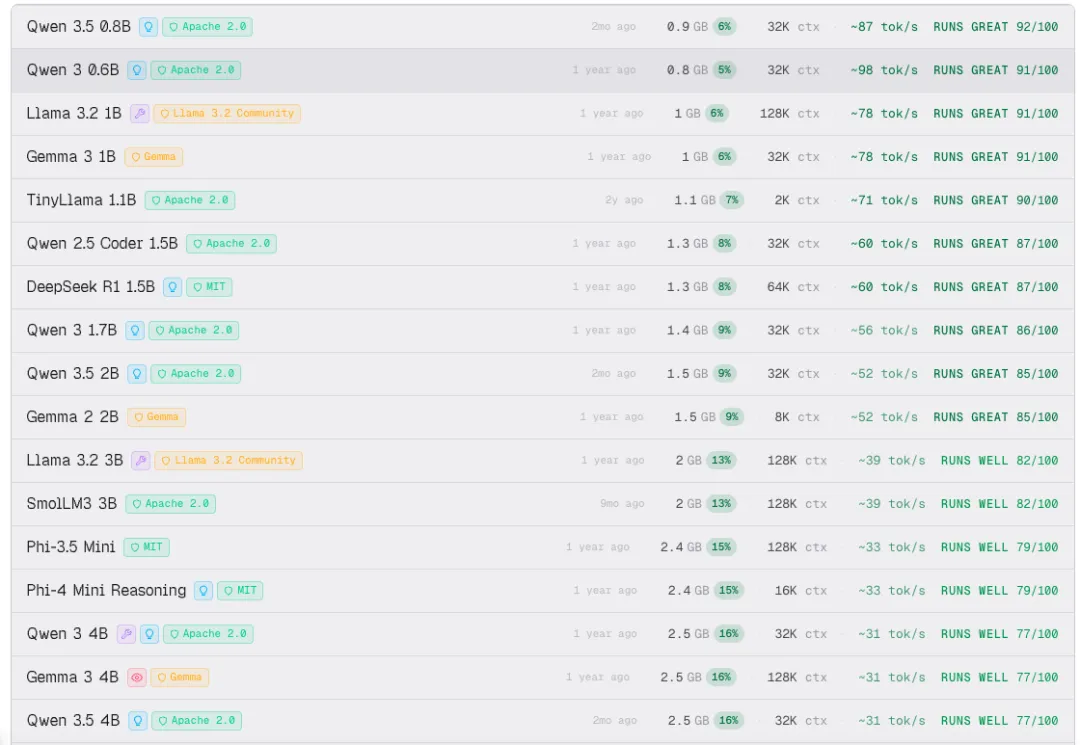Click the Apache 2.0 badge on SmolLM3 3B
1080x745 pixels.
pos(171,504)
